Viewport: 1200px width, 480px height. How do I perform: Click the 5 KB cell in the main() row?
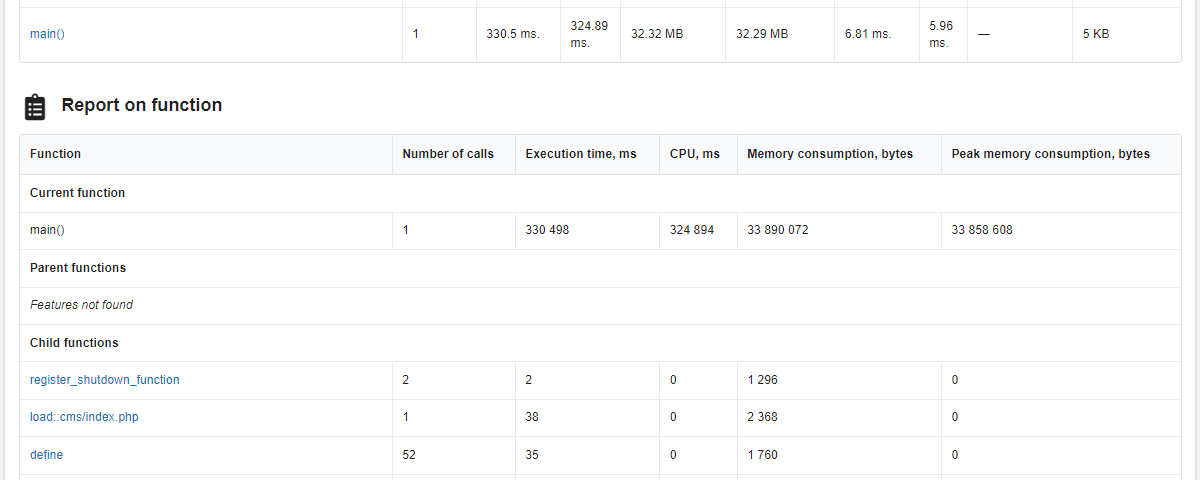click(x=1096, y=34)
